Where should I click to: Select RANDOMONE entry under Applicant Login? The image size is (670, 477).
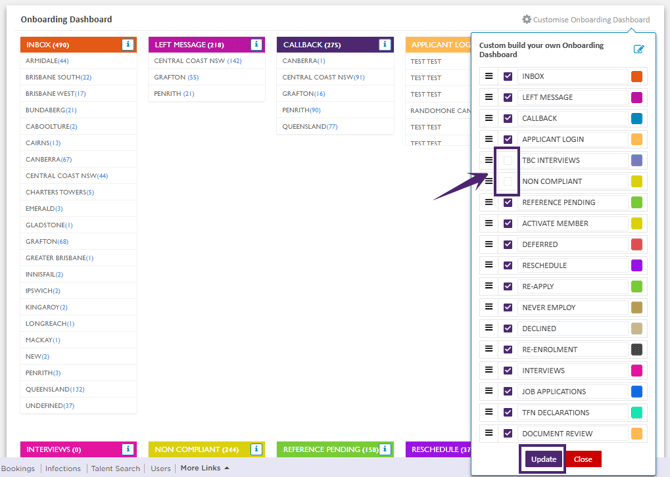pyautogui.click(x=440, y=111)
